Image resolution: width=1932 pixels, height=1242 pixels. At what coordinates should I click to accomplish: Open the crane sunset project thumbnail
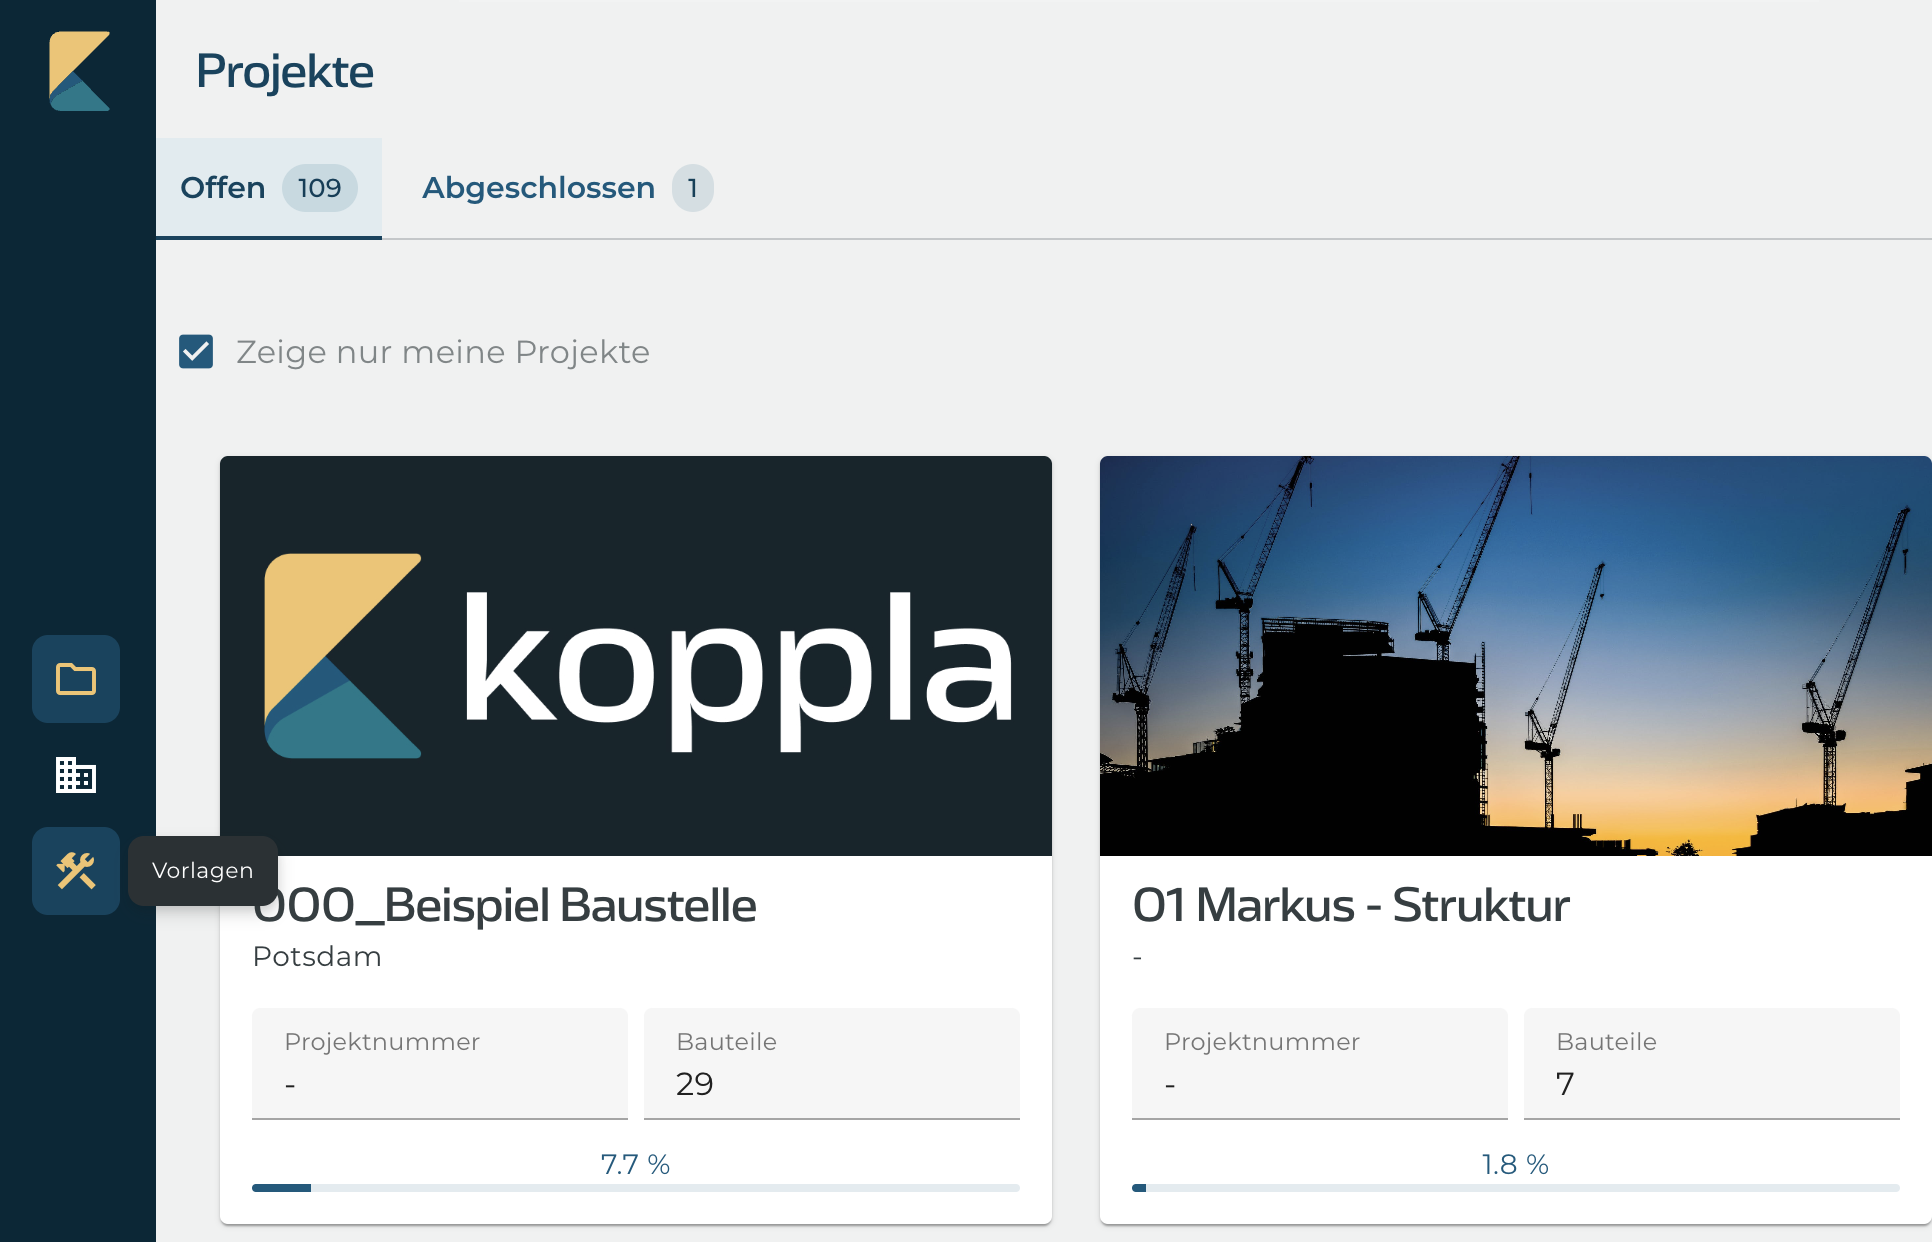point(1516,656)
